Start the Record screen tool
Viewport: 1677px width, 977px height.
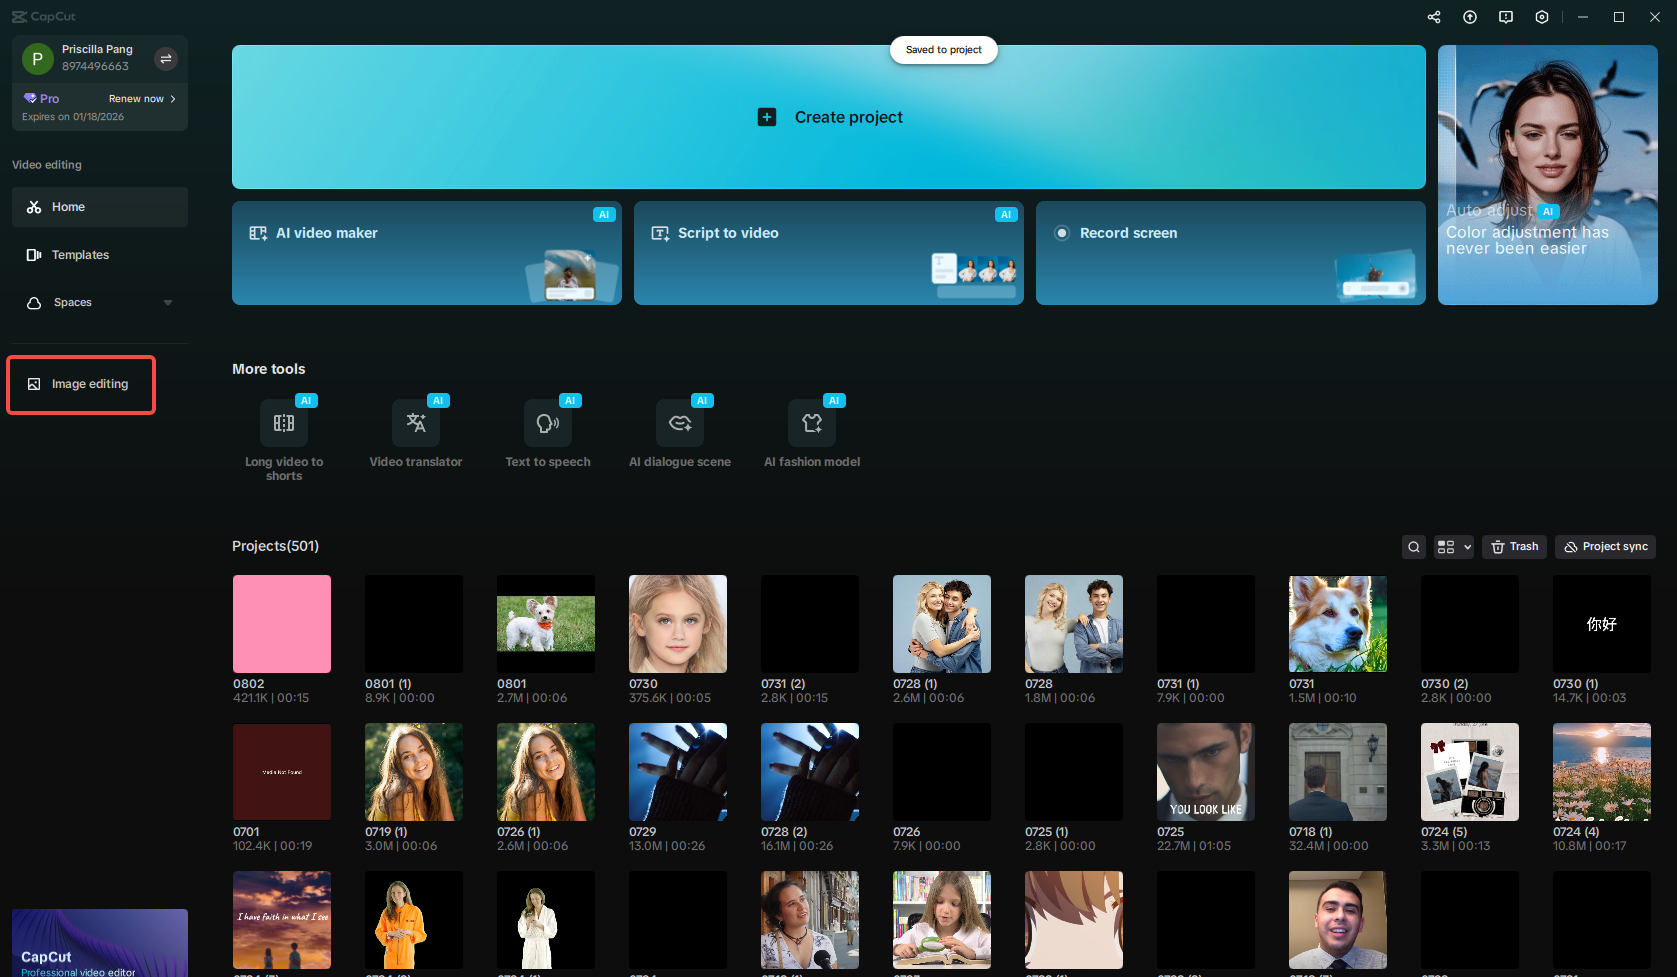coord(1229,252)
